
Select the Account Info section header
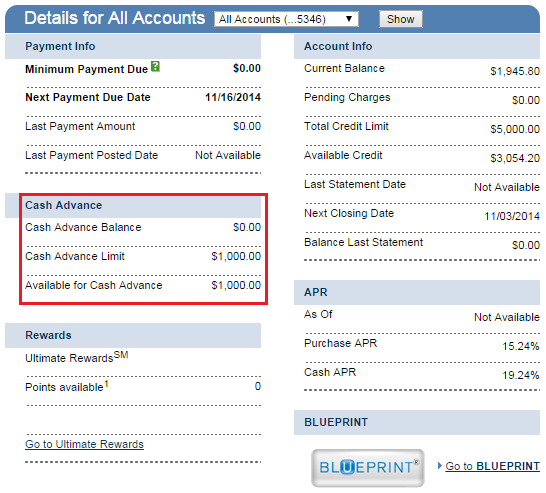(417, 46)
